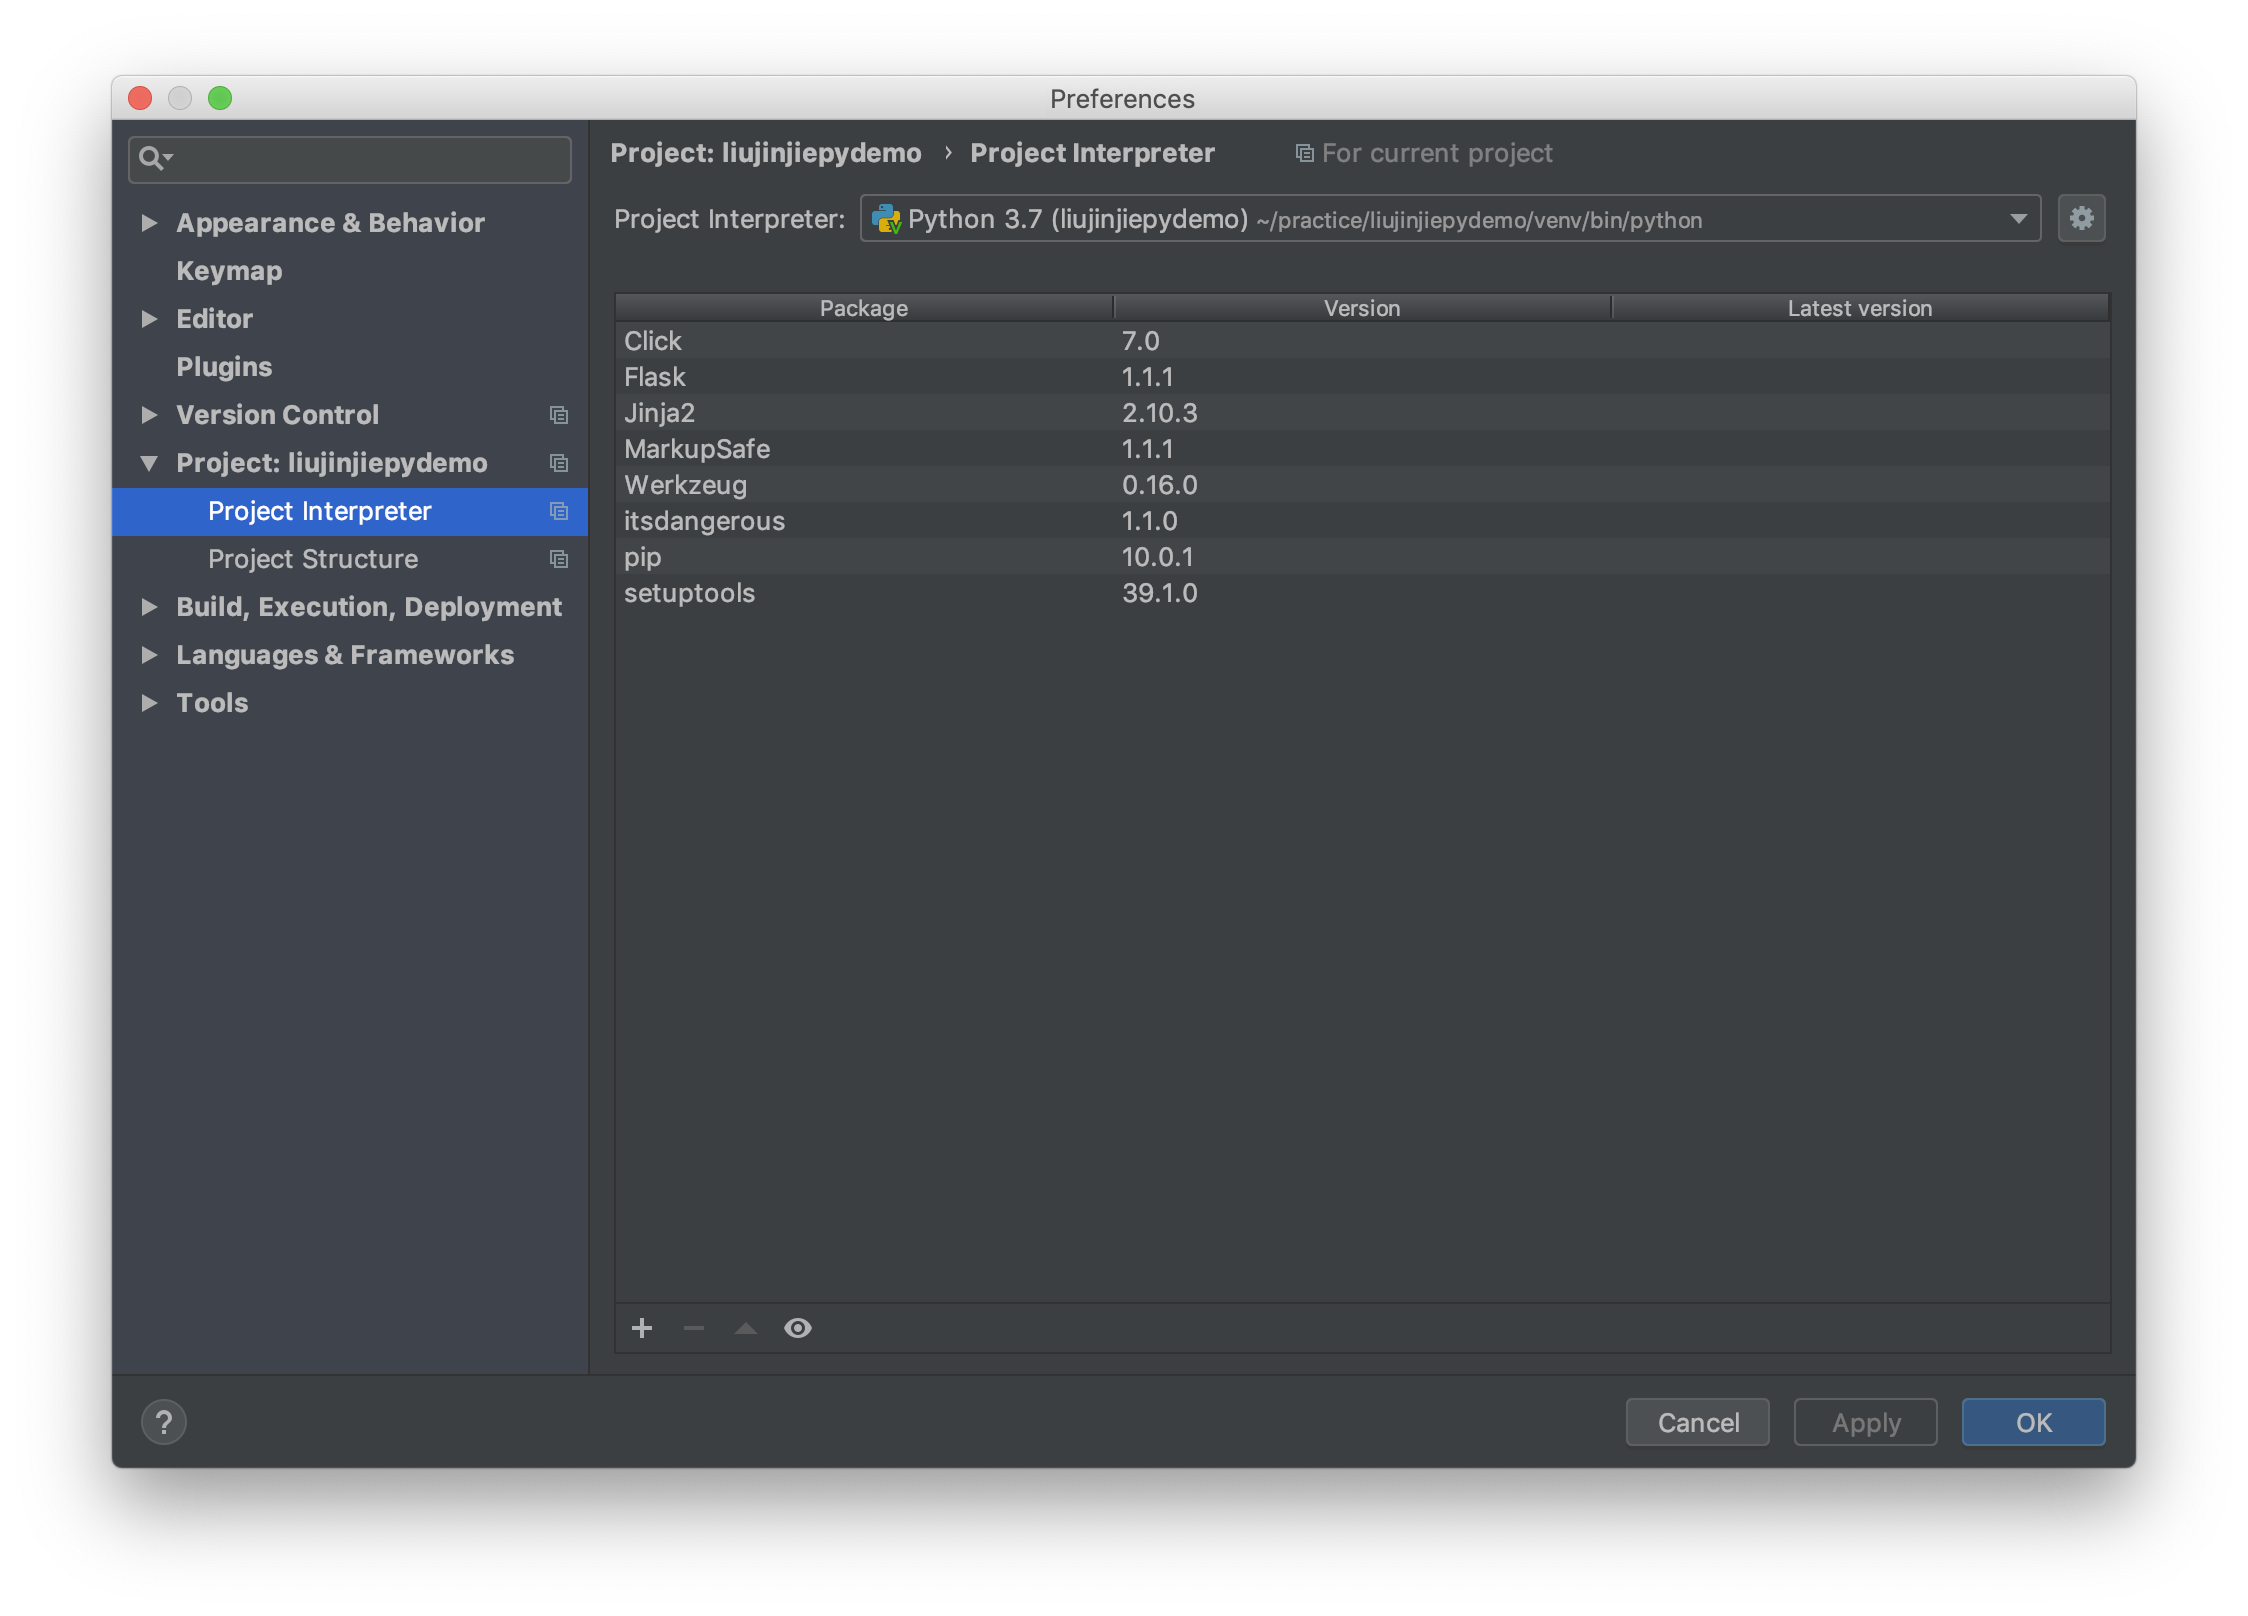Click project-level icon beside Project: liujinjiepydemo
The width and height of the screenshot is (2248, 1616).
(559, 463)
